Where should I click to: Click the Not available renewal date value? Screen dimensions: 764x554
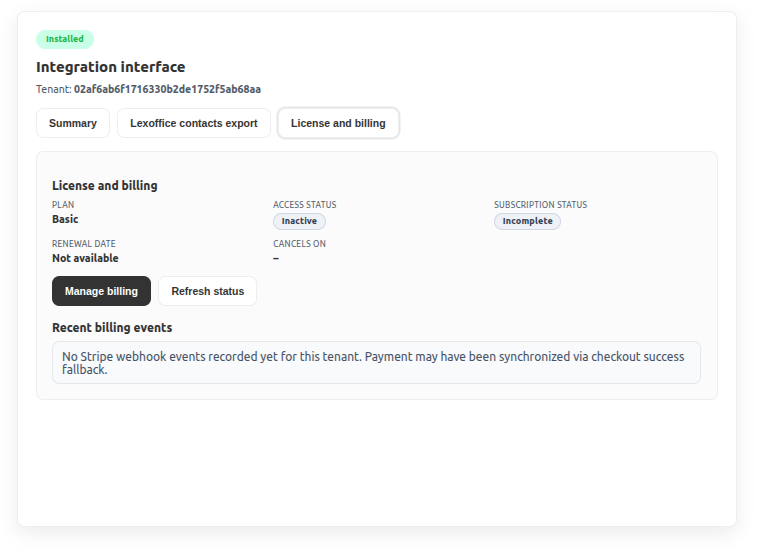[85, 258]
